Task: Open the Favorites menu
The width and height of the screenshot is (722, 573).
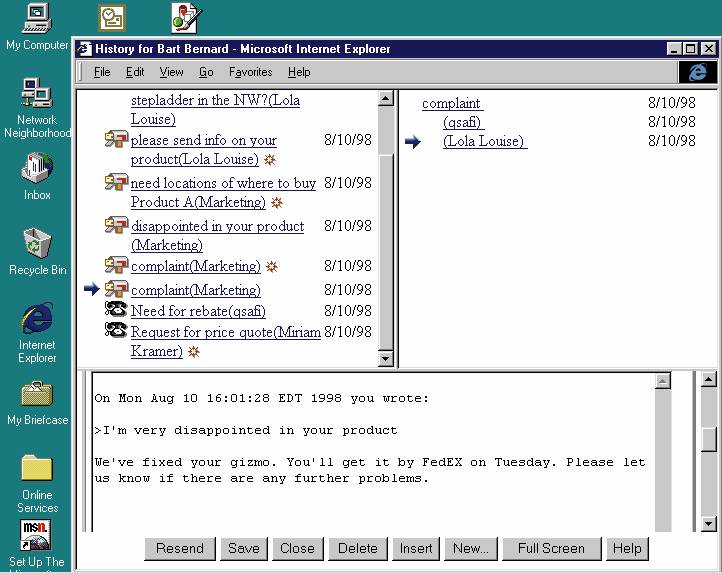Action: 250,72
